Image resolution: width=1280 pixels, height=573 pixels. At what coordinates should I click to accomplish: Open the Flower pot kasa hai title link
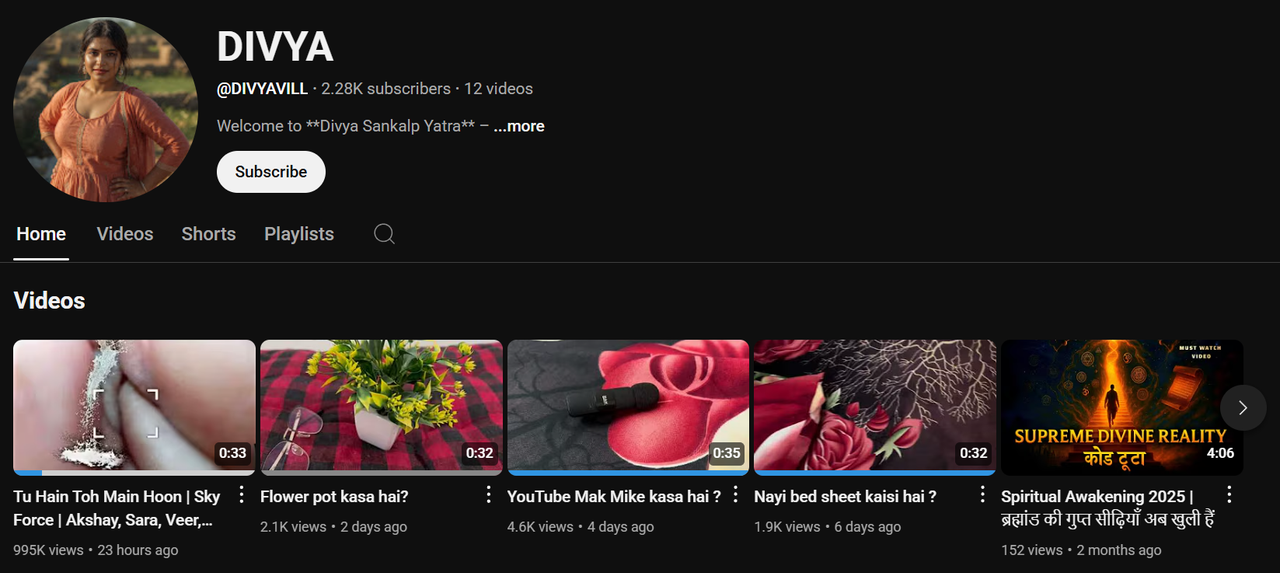(334, 496)
